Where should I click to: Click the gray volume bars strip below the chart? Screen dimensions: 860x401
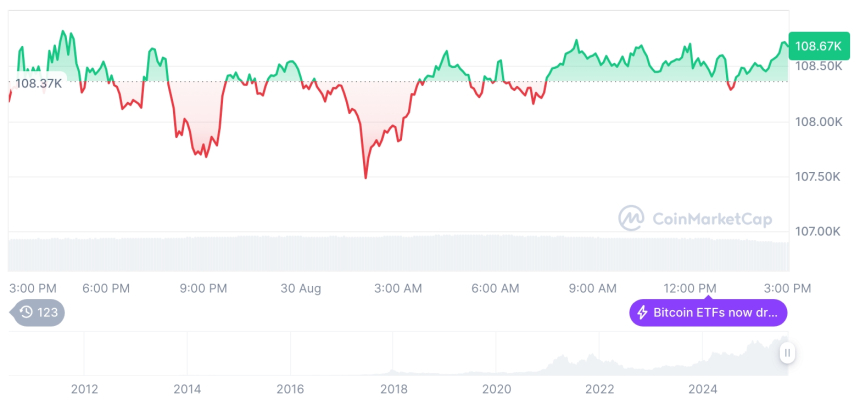[x=398, y=253]
